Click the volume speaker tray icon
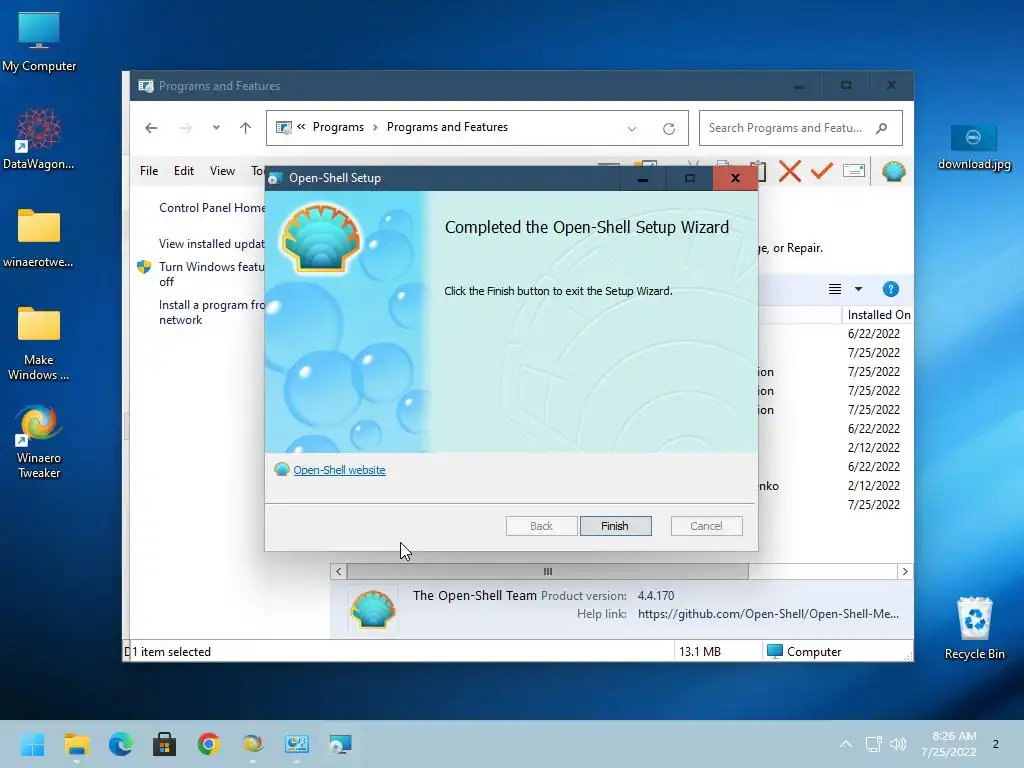Screen dimensions: 1024x768 [898, 744]
